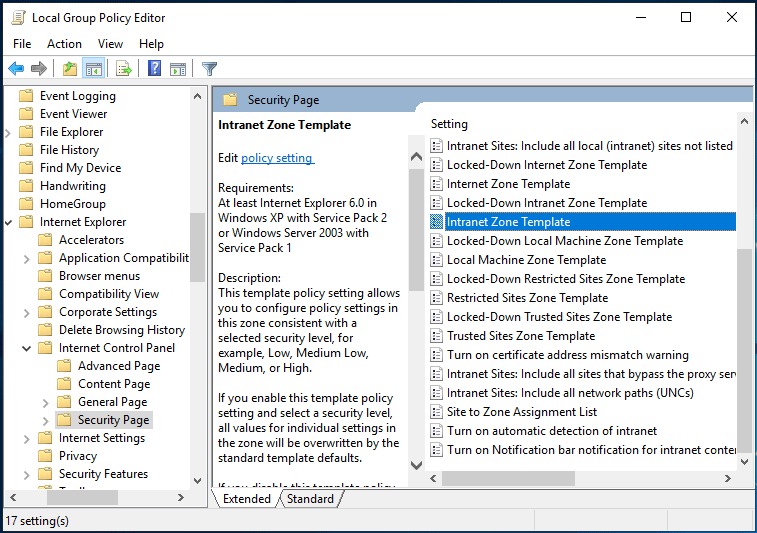757x533 pixels.
Task: Click folder icon next to Privacy
Action: pyautogui.click(x=45, y=456)
